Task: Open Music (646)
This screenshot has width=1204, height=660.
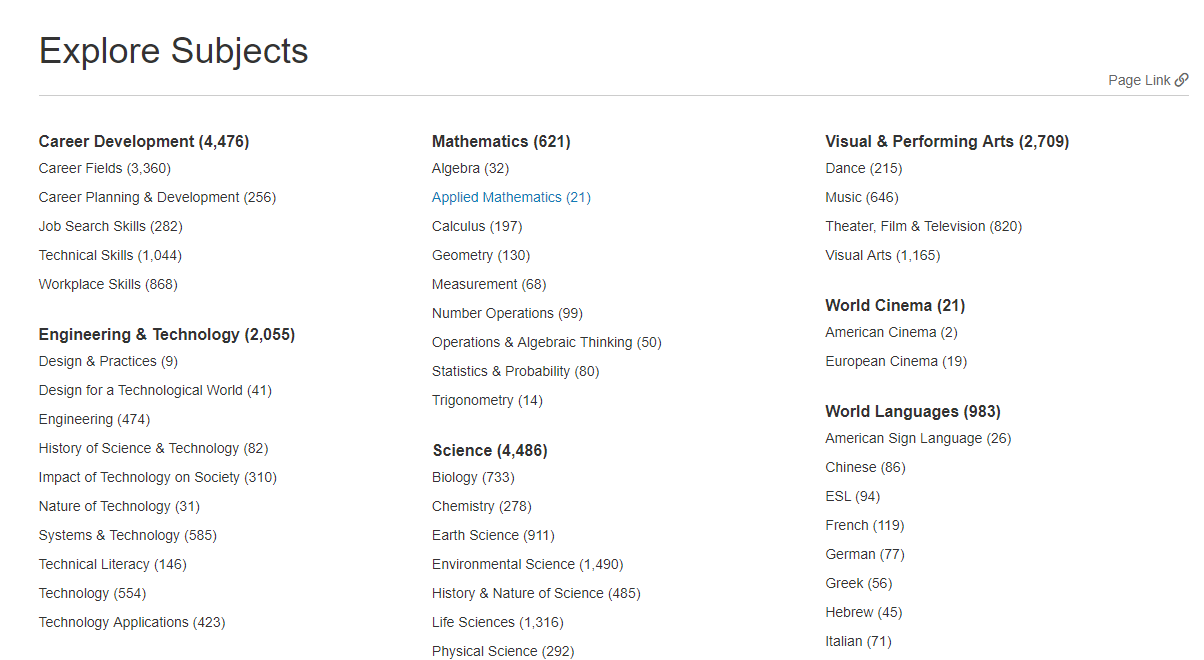Action: point(862,197)
